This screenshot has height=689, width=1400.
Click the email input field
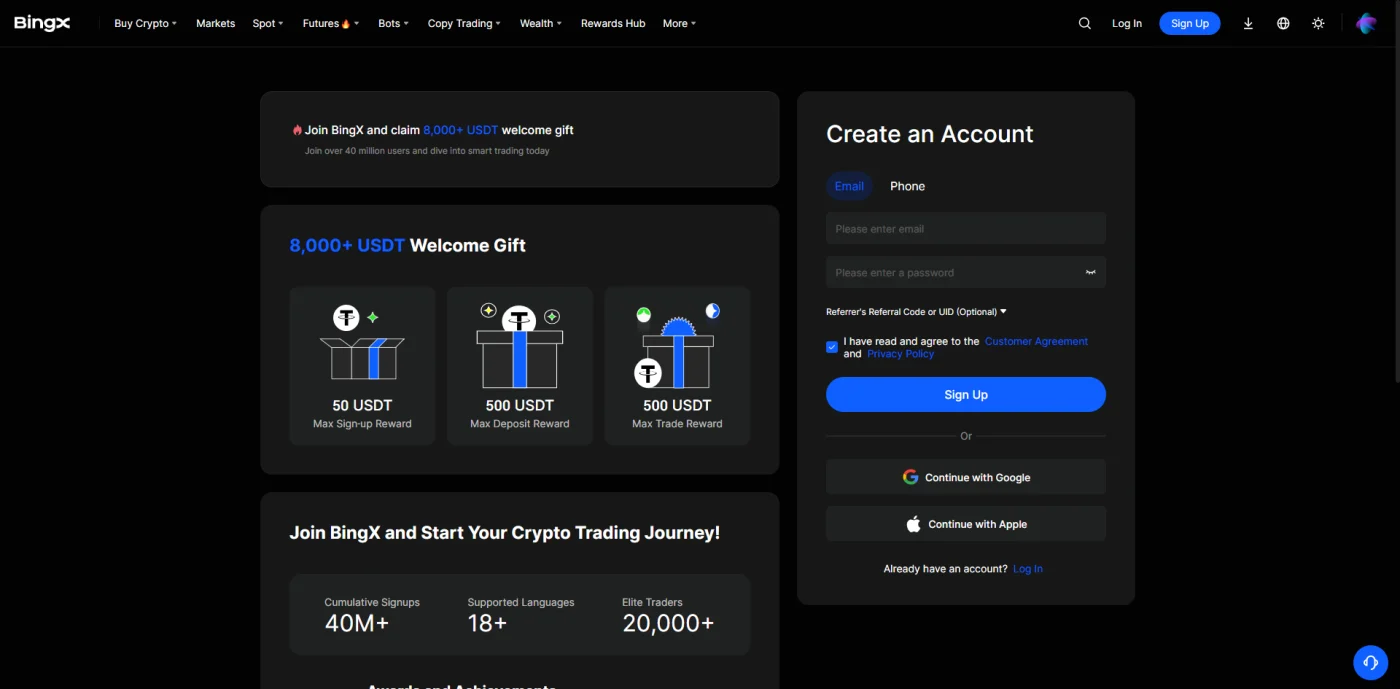point(966,228)
